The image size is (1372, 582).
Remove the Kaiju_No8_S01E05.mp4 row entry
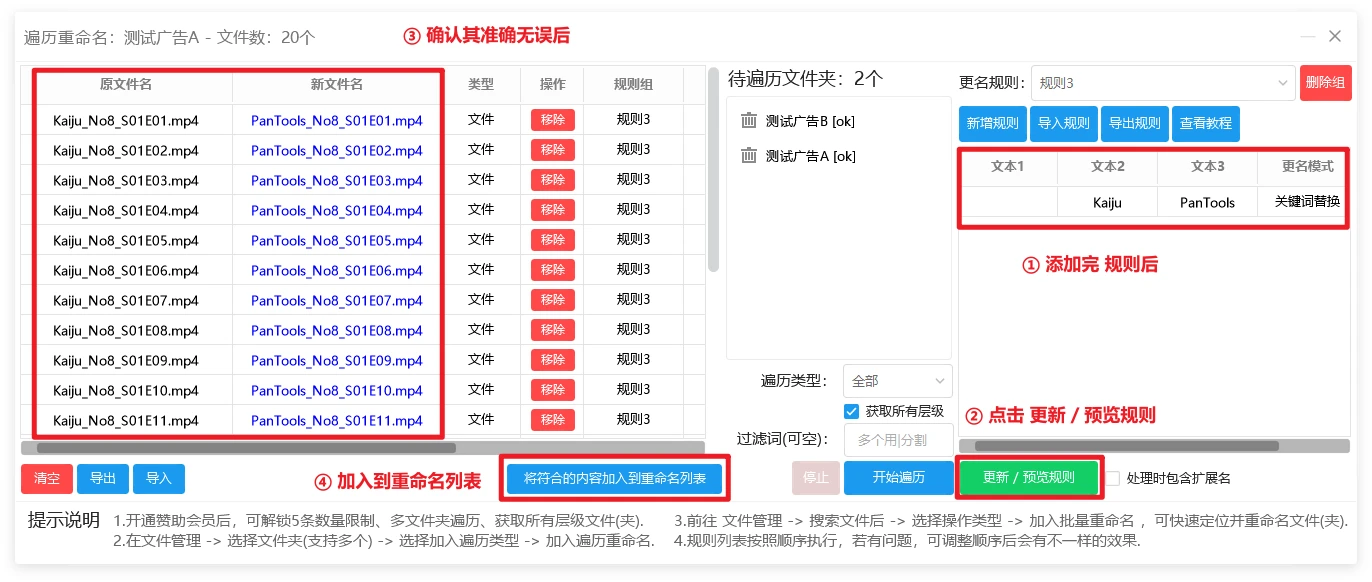tap(552, 240)
